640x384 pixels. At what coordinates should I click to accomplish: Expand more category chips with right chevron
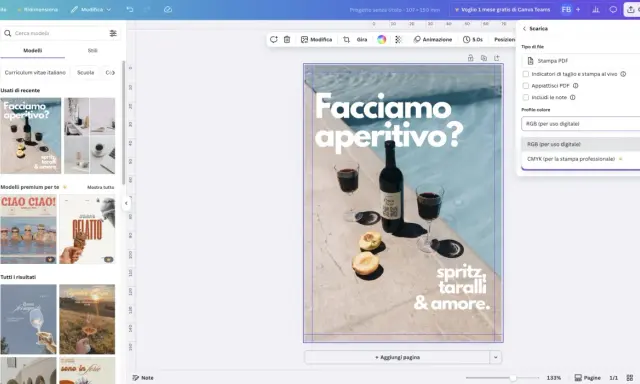pos(112,73)
